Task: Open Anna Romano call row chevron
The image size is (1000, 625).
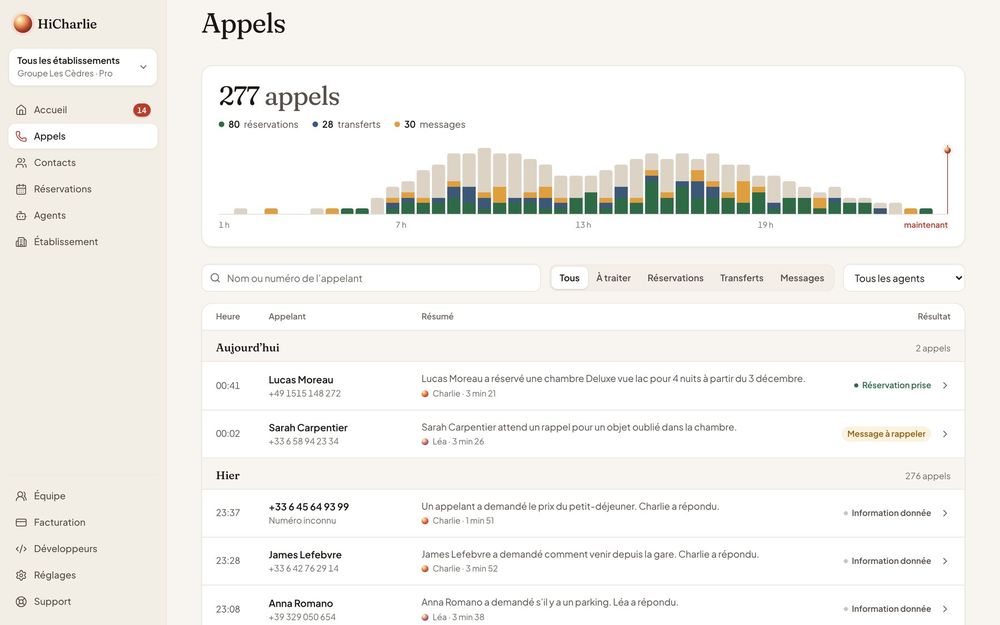Action: click(945, 609)
